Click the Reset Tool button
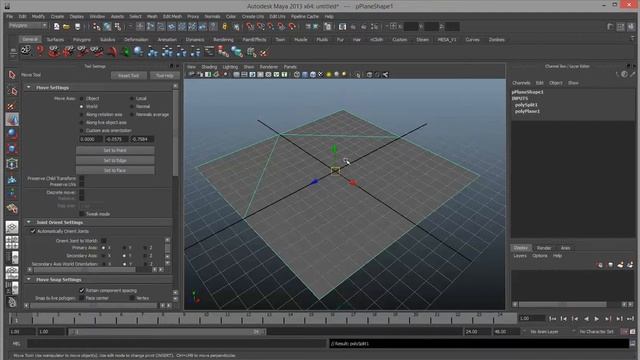This screenshot has height=360, width=640. pos(129,76)
